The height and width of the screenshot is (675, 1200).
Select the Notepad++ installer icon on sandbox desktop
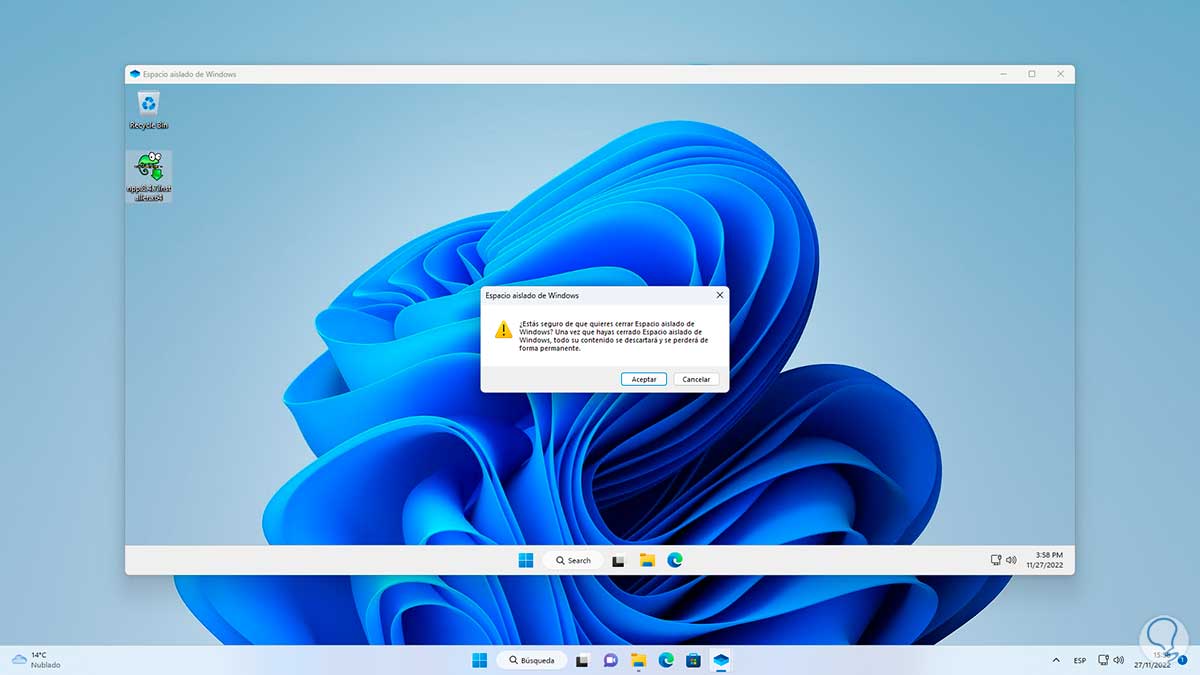149,176
